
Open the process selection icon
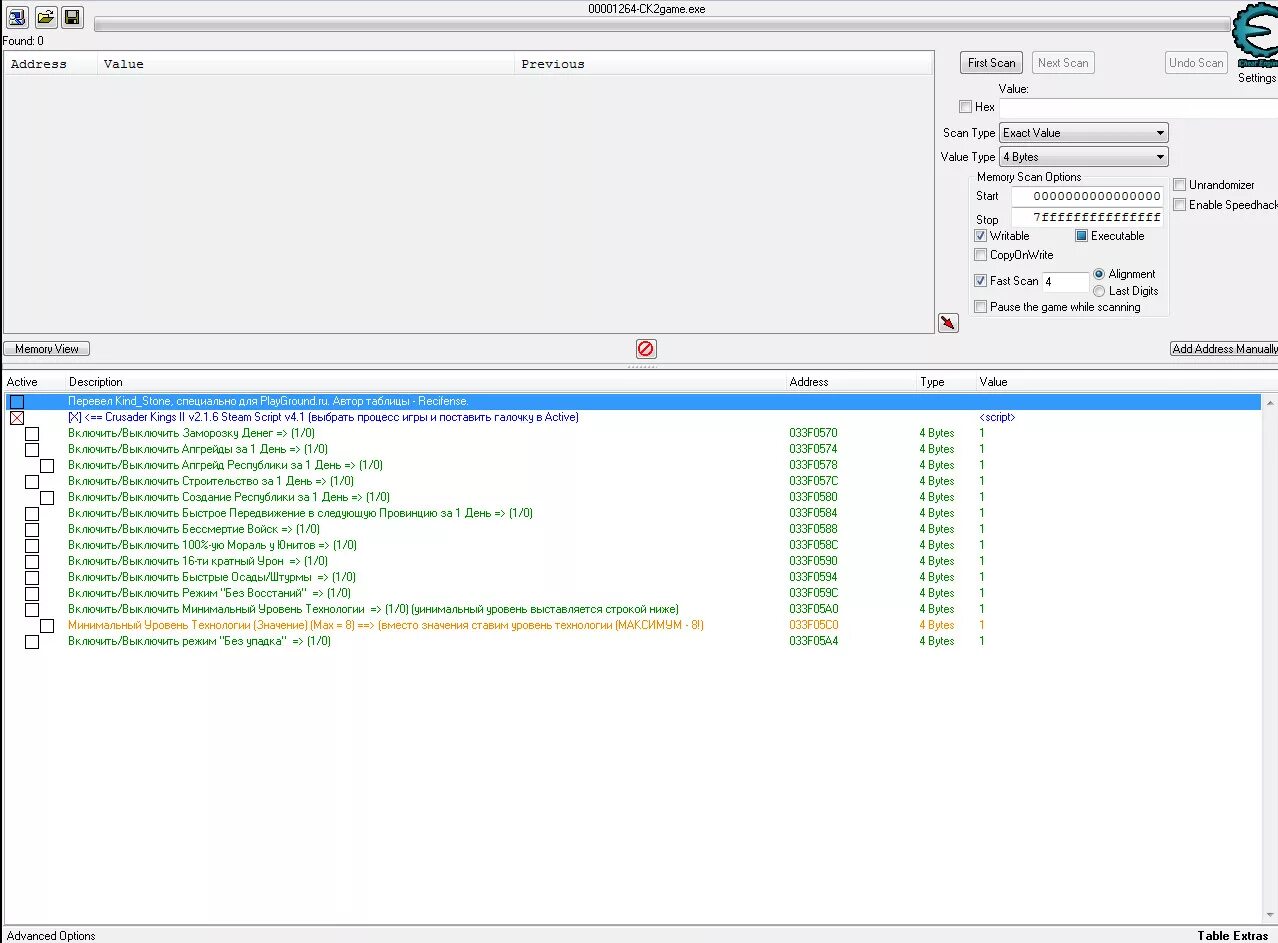click(17, 17)
